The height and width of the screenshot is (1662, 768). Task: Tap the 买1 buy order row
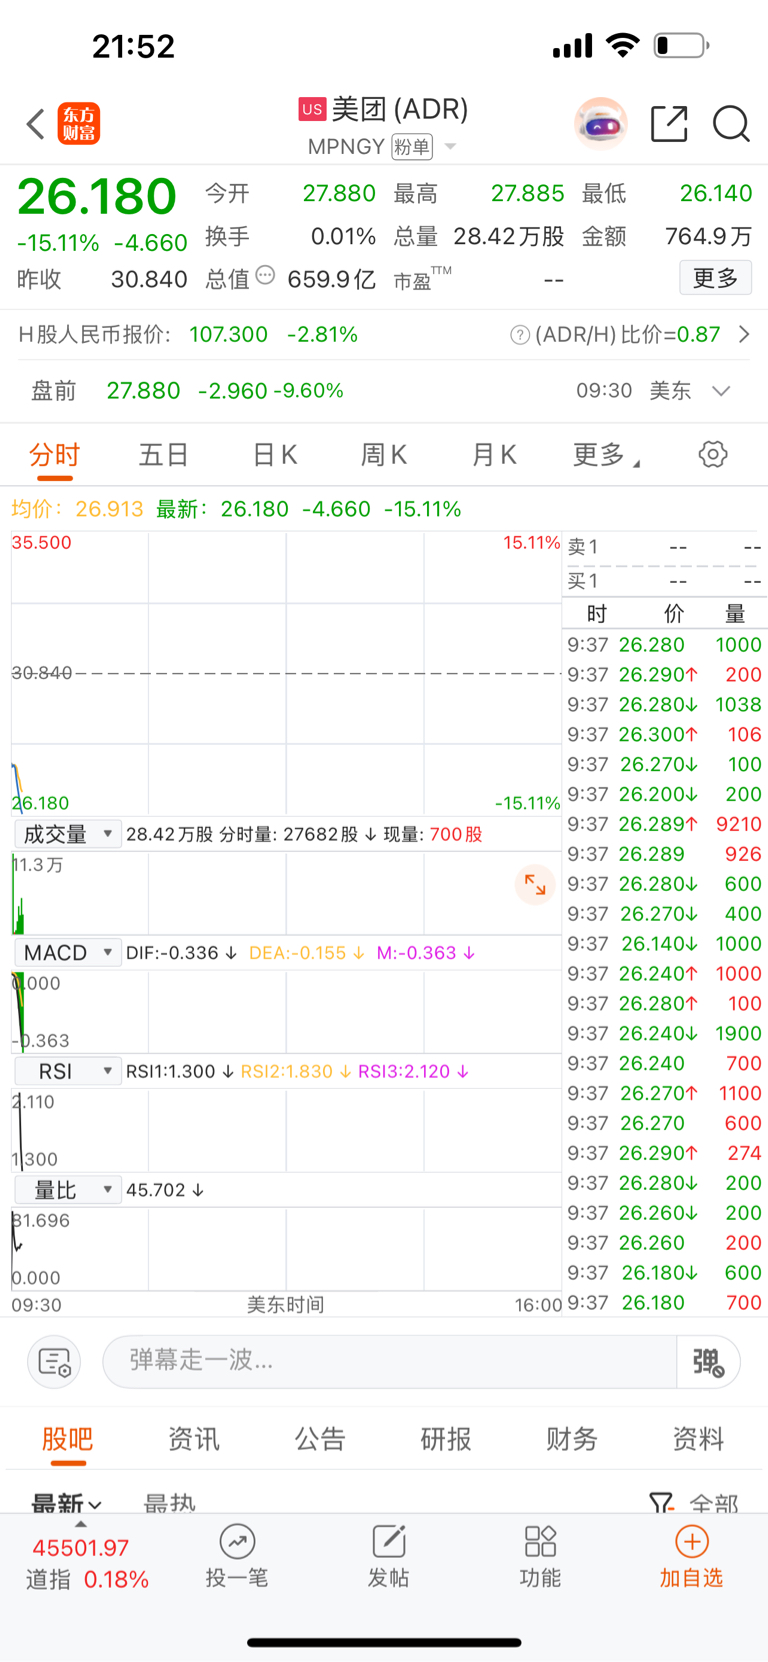(x=664, y=581)
